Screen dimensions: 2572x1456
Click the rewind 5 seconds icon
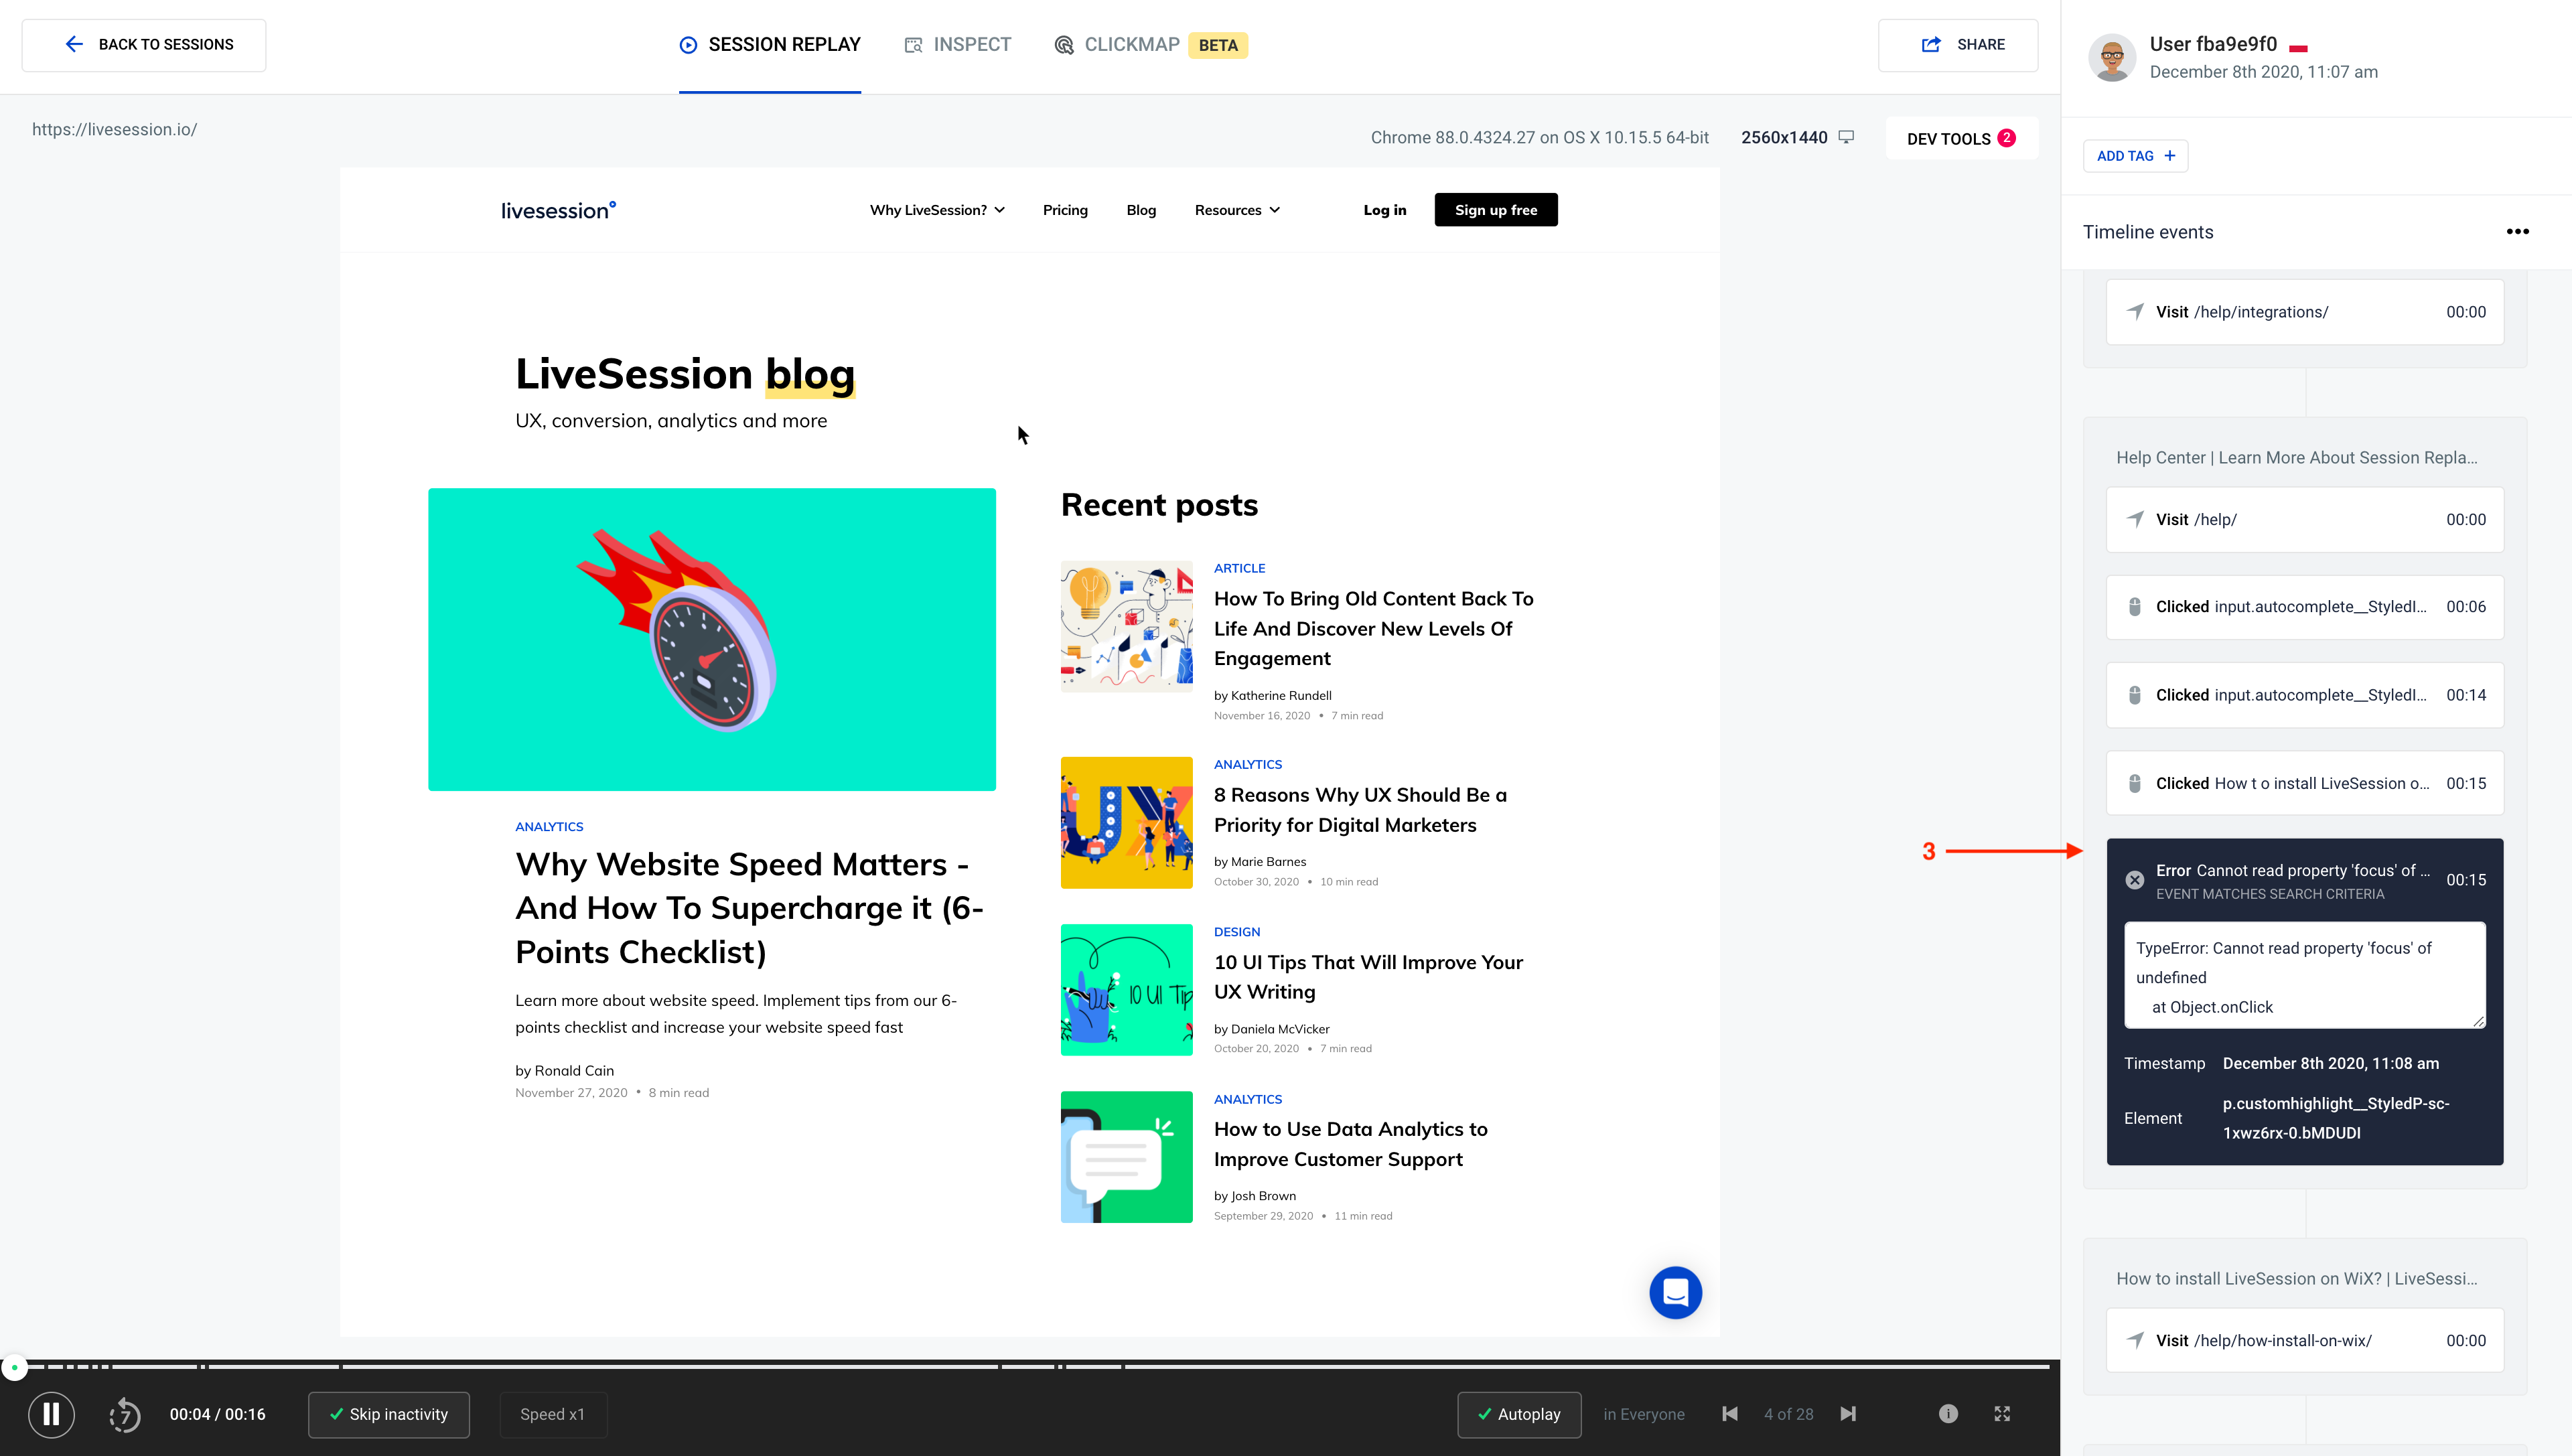[124, 1414]
